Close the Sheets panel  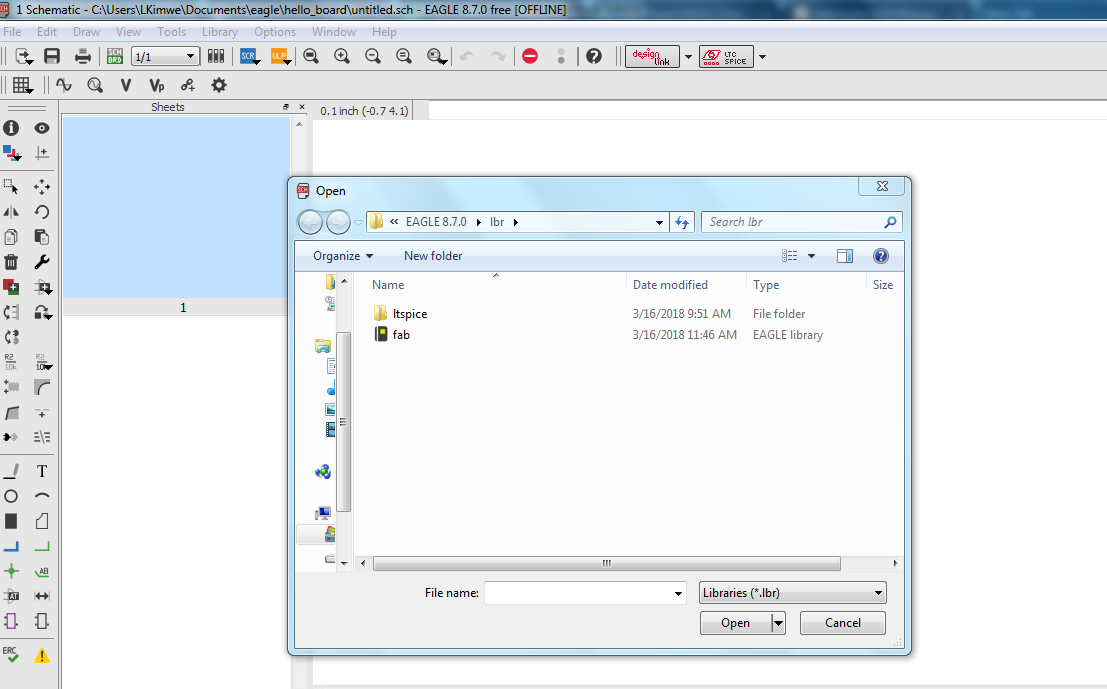click(x=302, y=107)
